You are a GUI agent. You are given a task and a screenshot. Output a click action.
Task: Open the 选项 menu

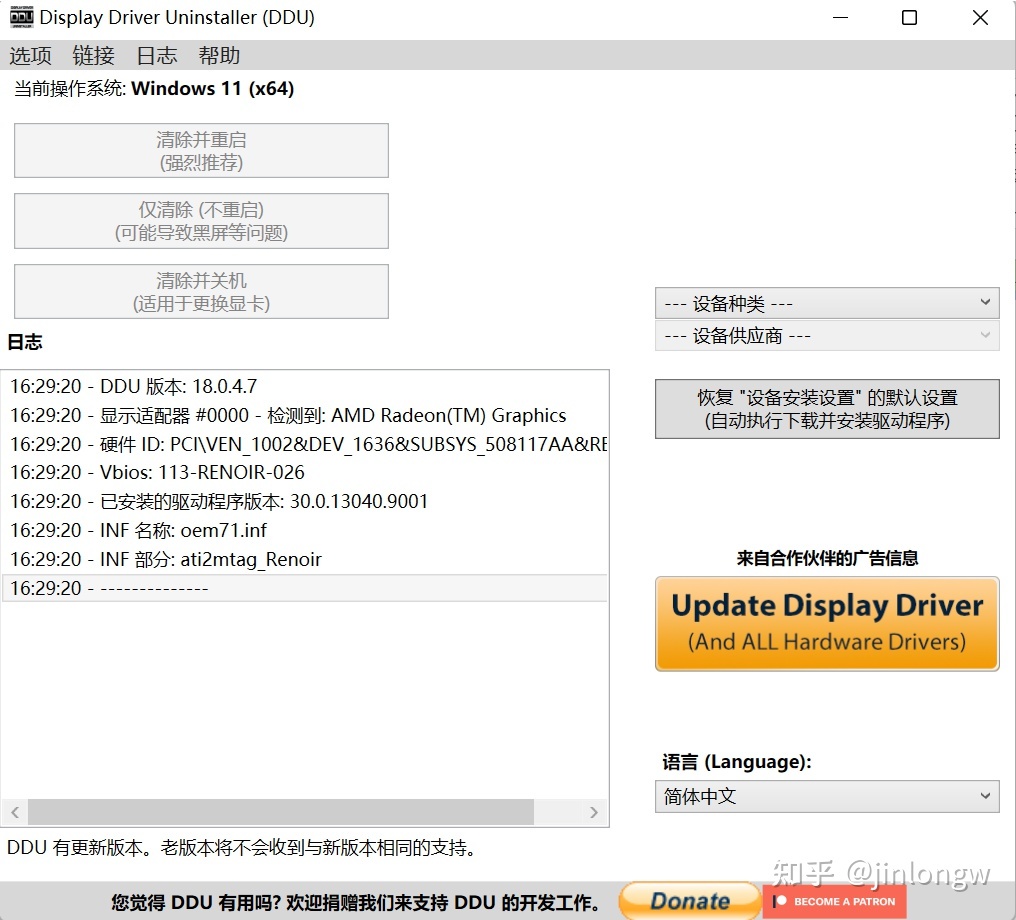[x=30, y=56]
